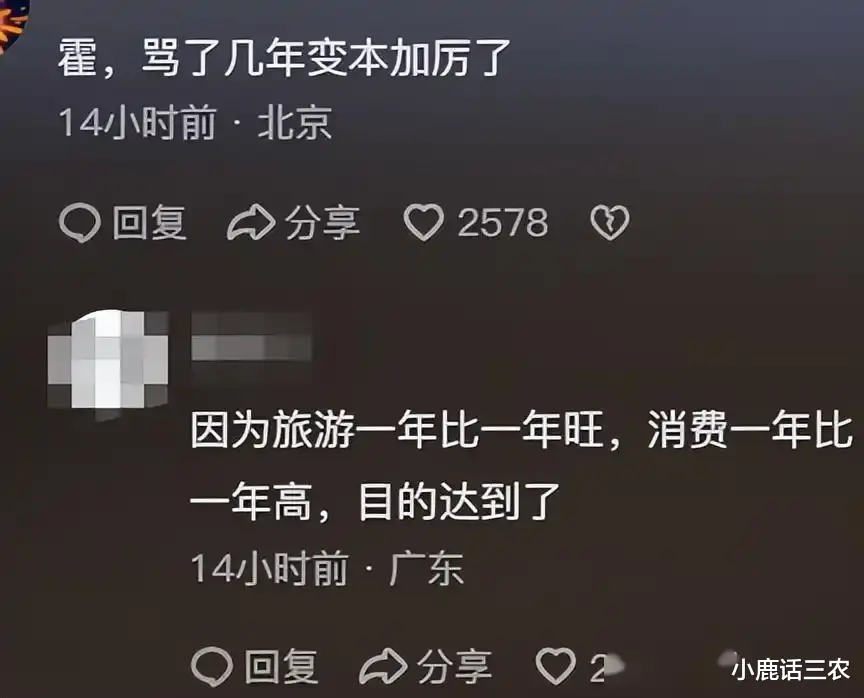Viewport: 864px width, 698px height.
Task: Click the speech bubble icon under the Beijing comment
Action: coord(80,223)
